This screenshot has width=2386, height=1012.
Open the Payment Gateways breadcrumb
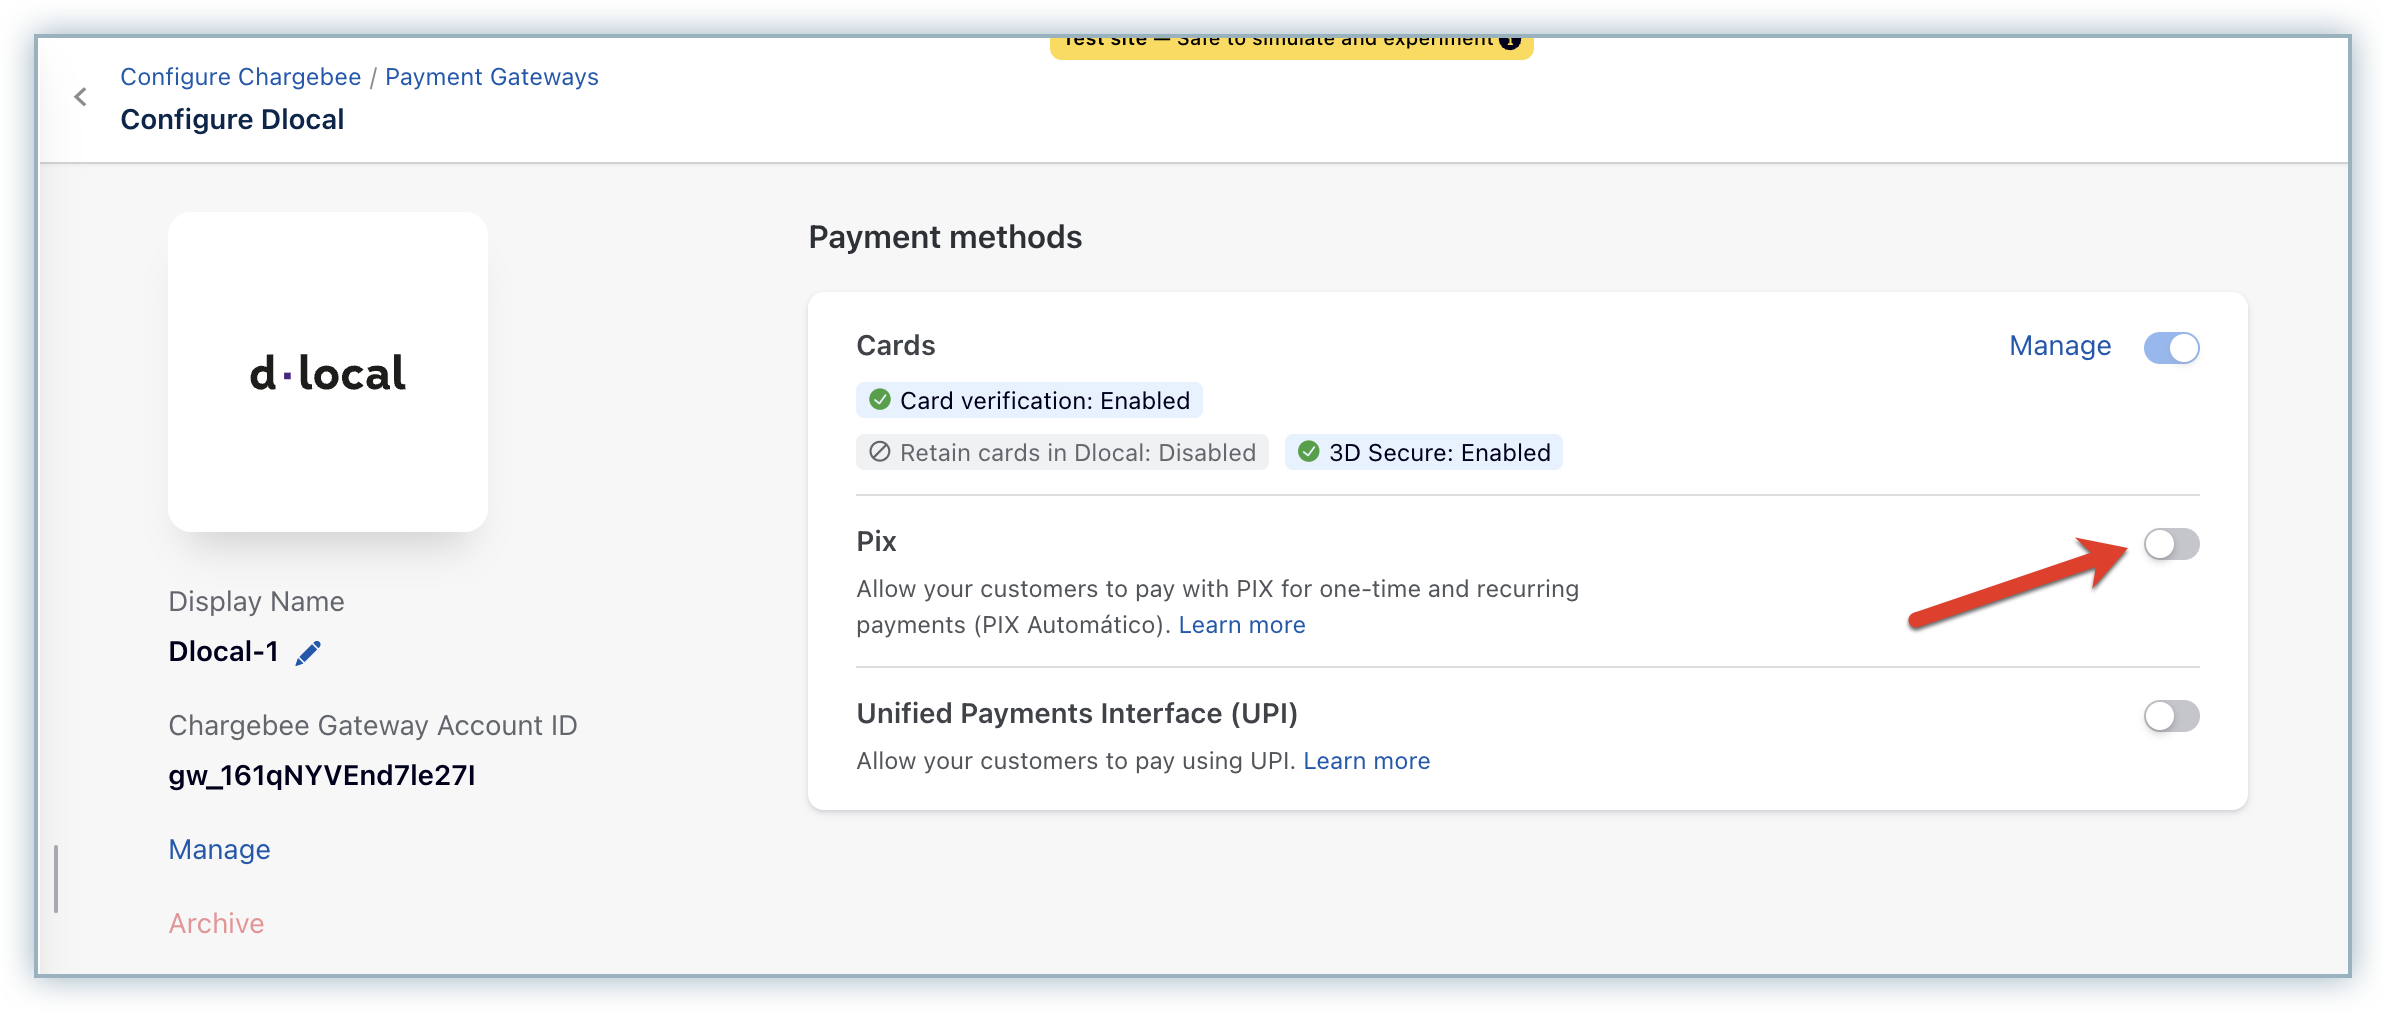click(x=492, y=77)
